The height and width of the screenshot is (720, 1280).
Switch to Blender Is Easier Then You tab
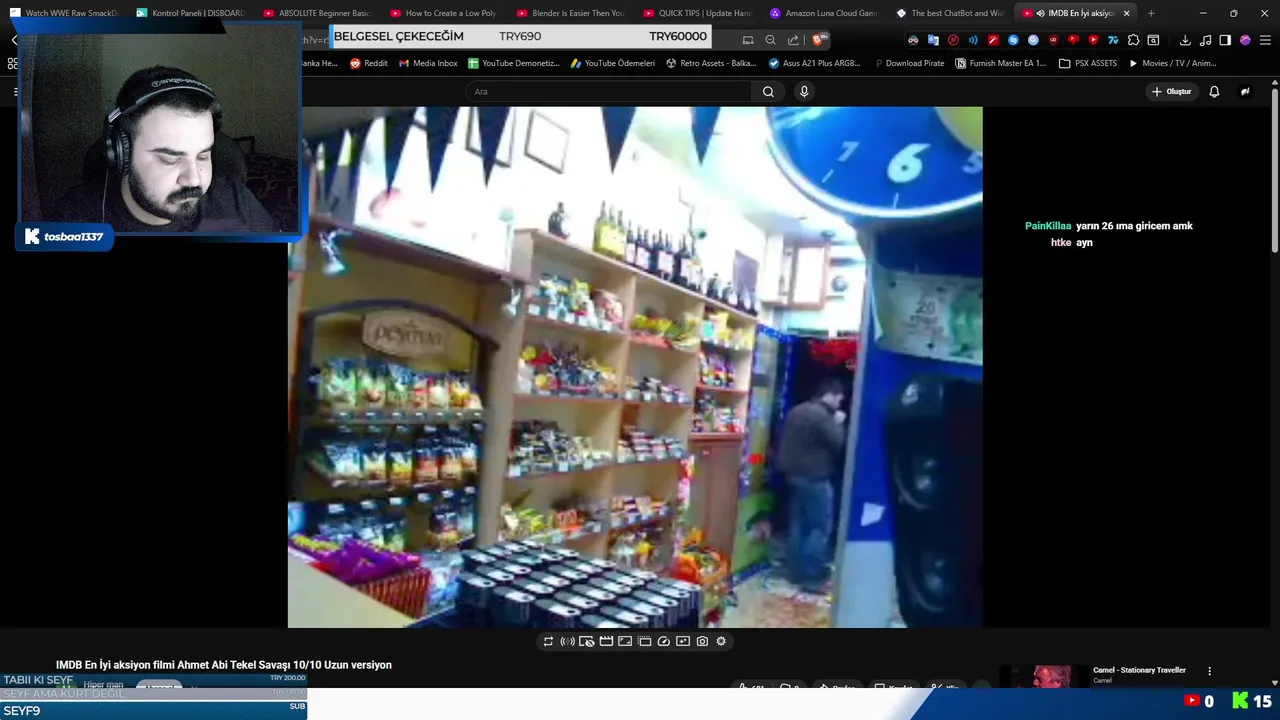coord(573,13)
